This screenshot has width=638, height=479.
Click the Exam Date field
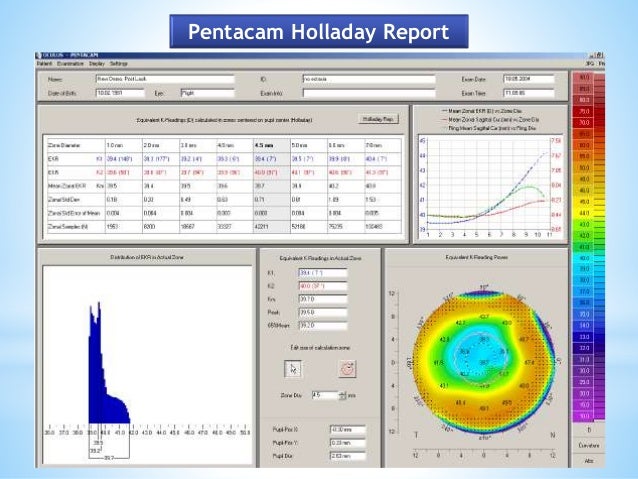(529, 79)
